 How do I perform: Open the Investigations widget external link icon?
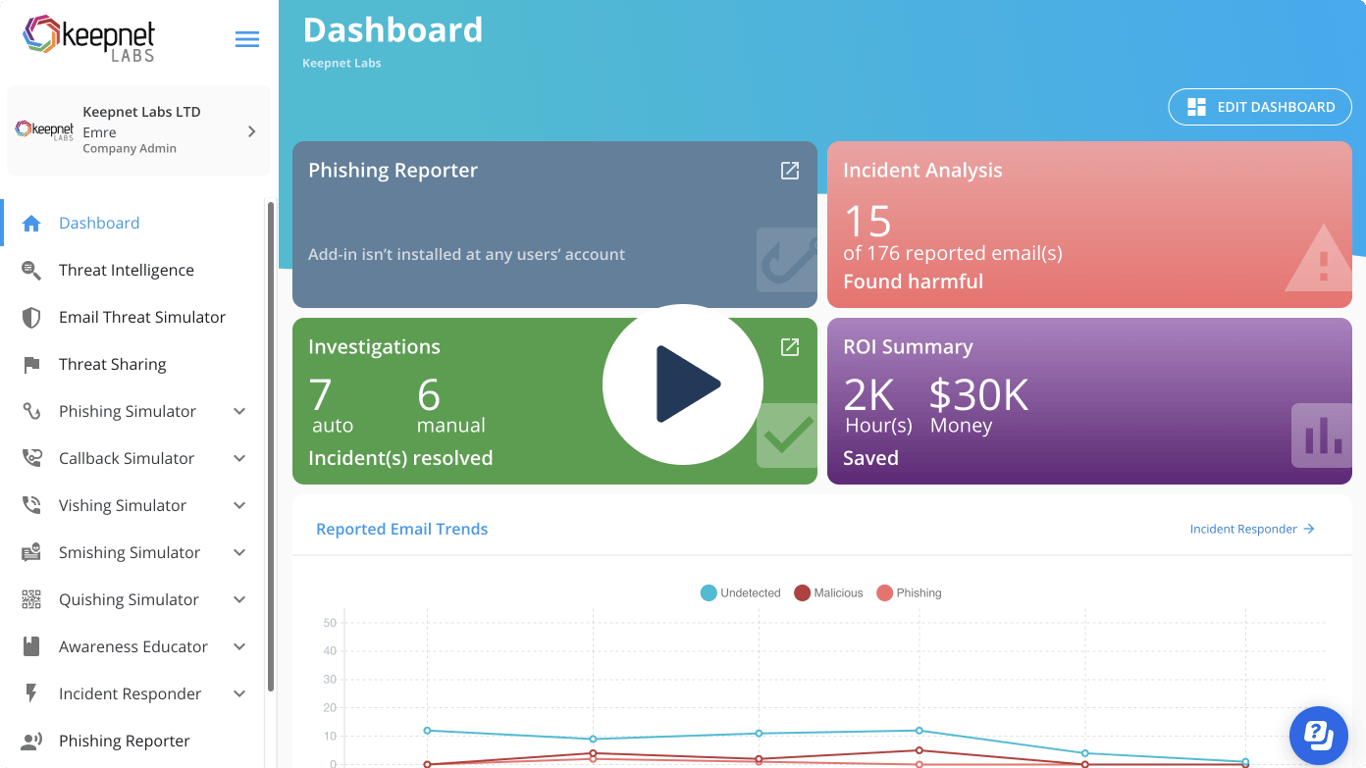pyautogui.click(x=789, y=347)
